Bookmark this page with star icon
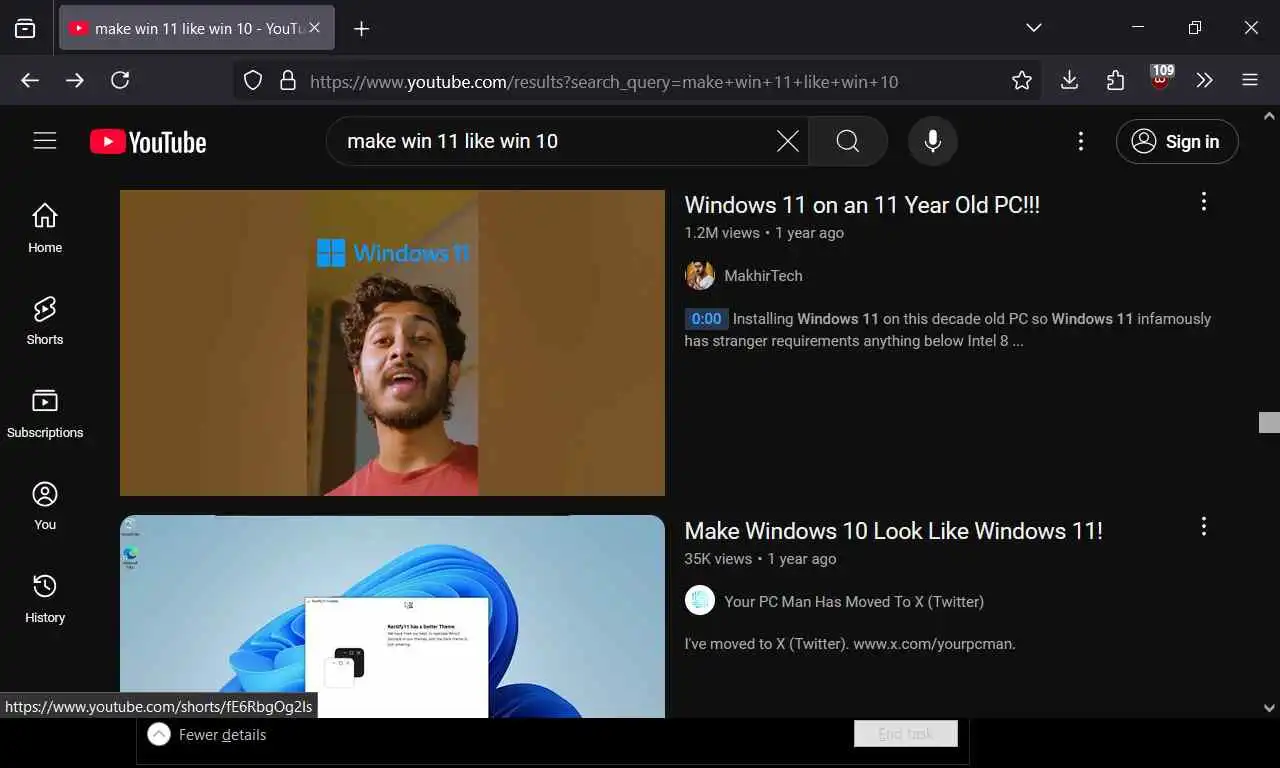The width and height of the screenshot is (1280, 768). 1021,81
